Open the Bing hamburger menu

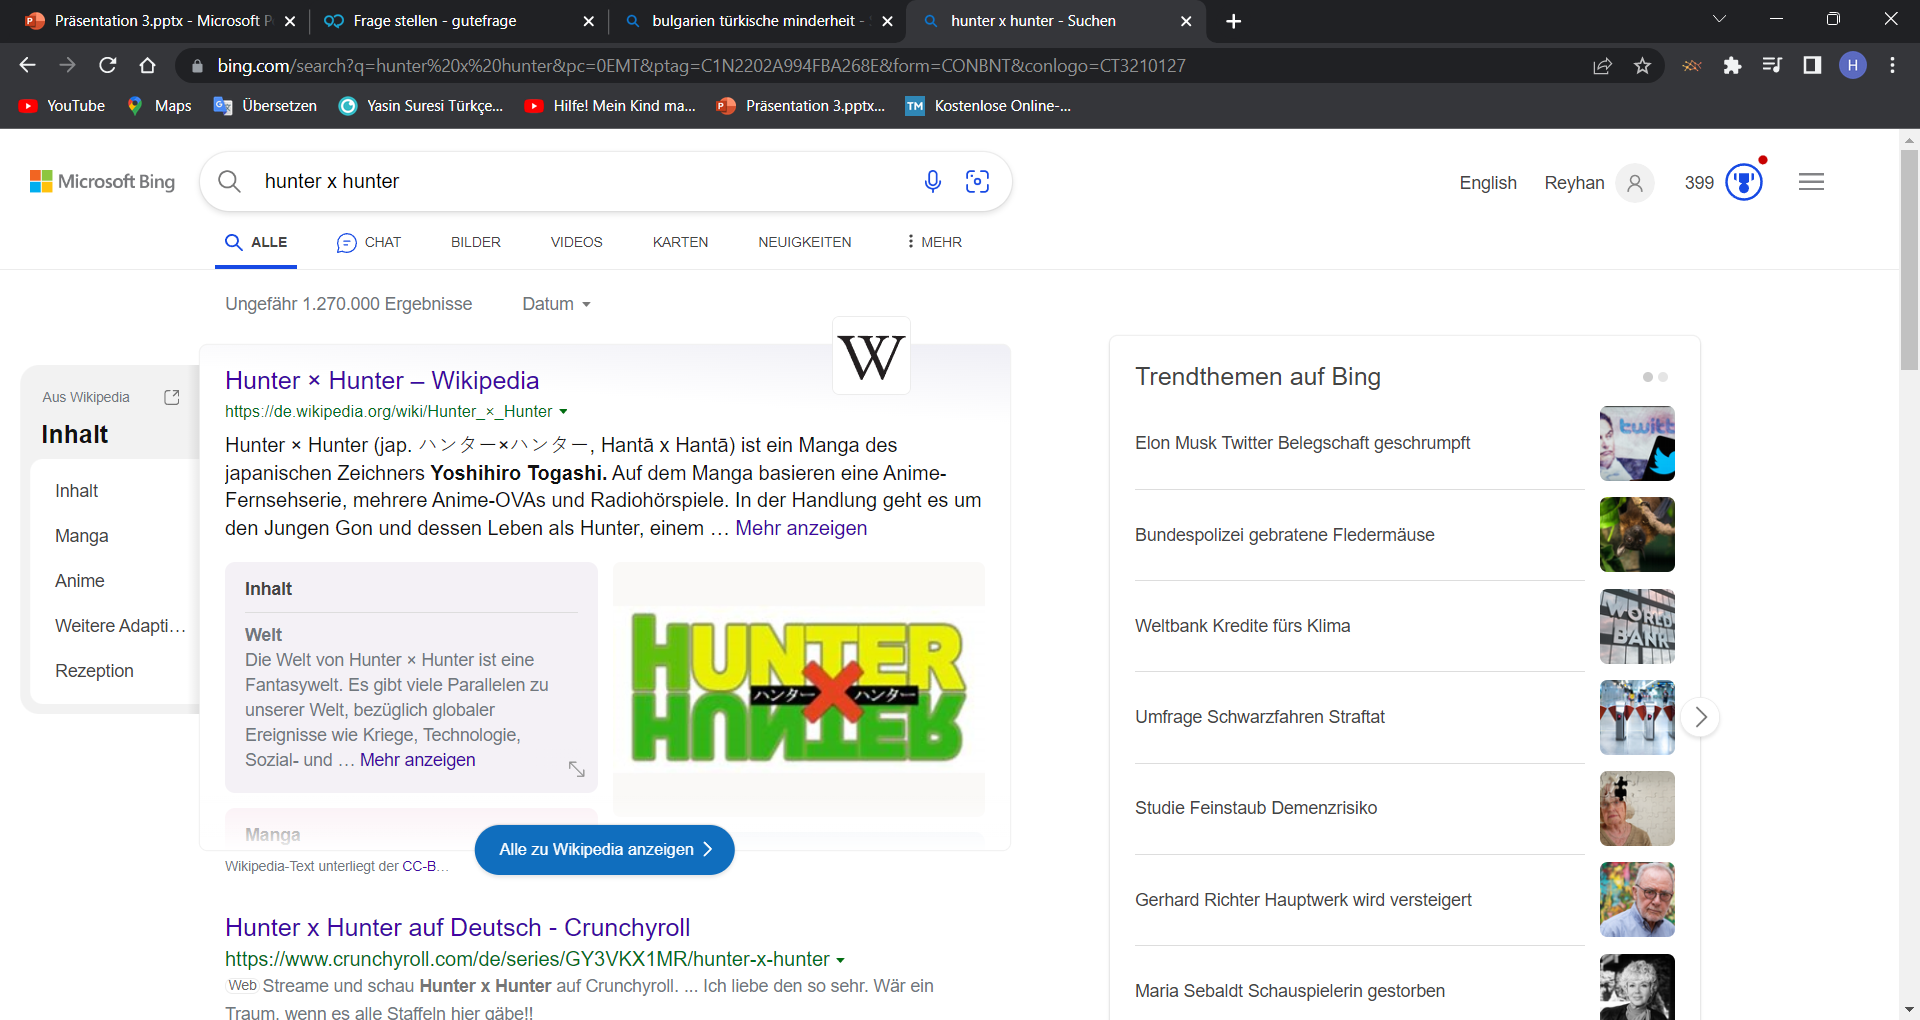click(x=1811, y=182)
